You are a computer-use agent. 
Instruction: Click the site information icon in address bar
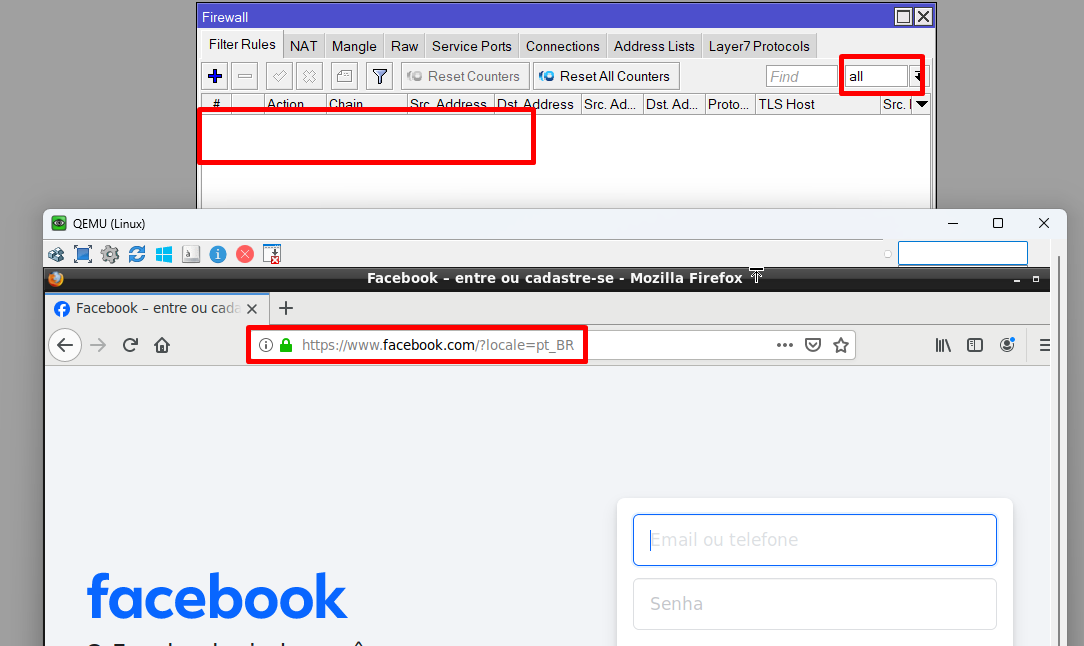pyautogui.click(x=265, y=345)
